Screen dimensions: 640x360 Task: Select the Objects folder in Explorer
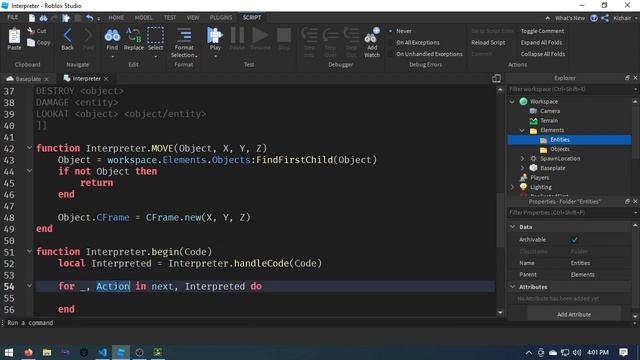[560, 149]
